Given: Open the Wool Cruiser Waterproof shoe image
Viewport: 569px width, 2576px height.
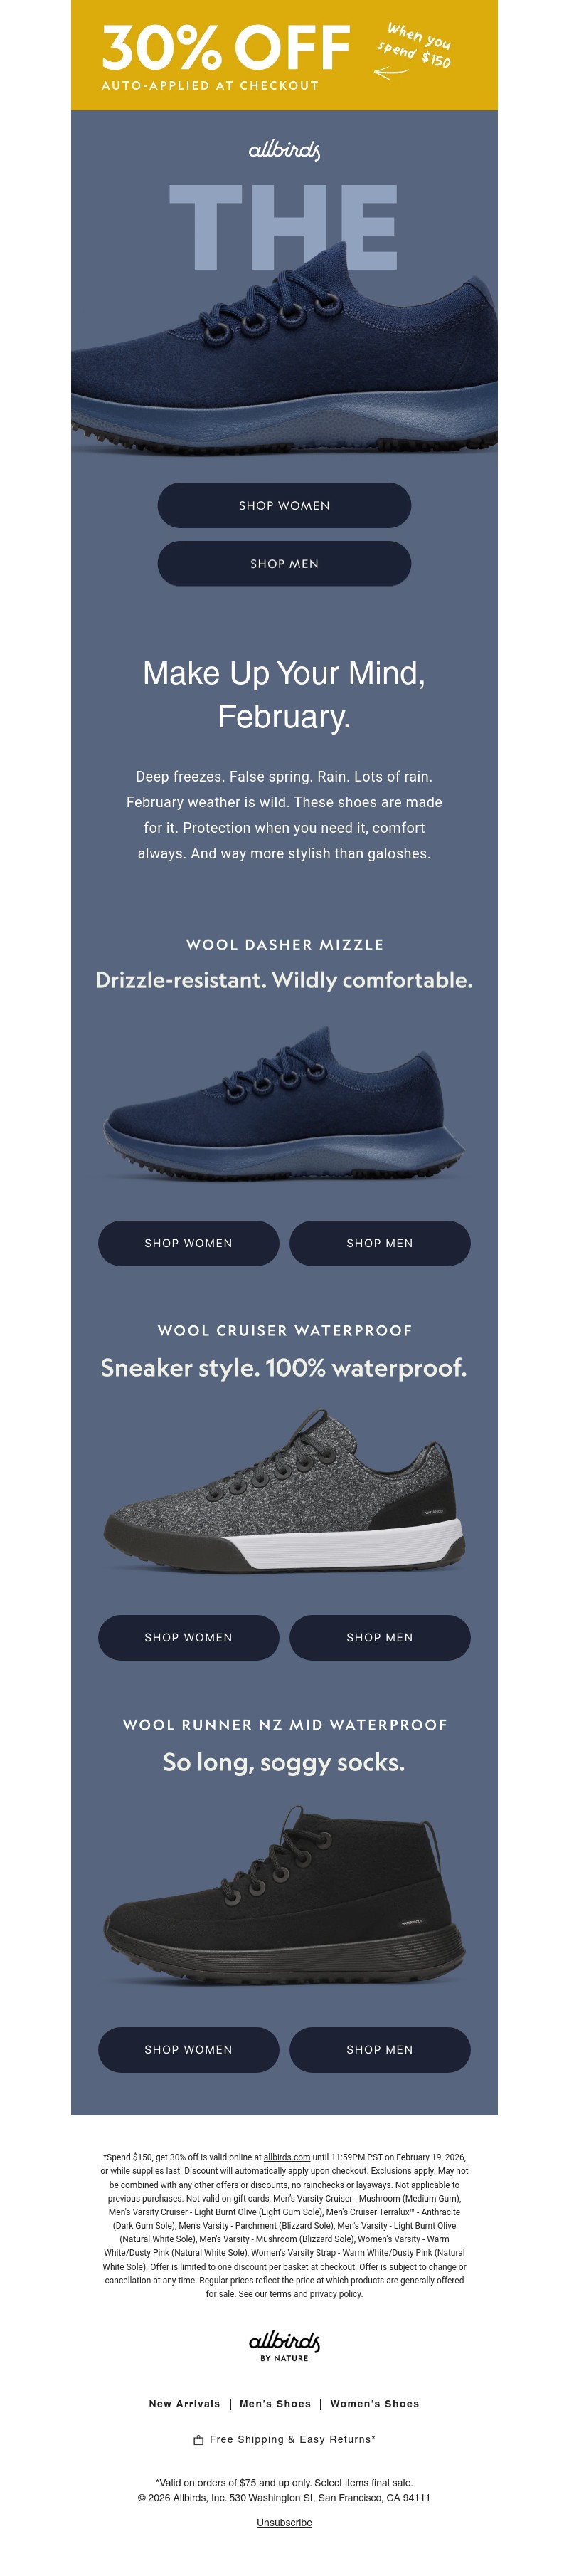Looking at the screenshot, I should pyautogui.click(x=284, y=1491).
